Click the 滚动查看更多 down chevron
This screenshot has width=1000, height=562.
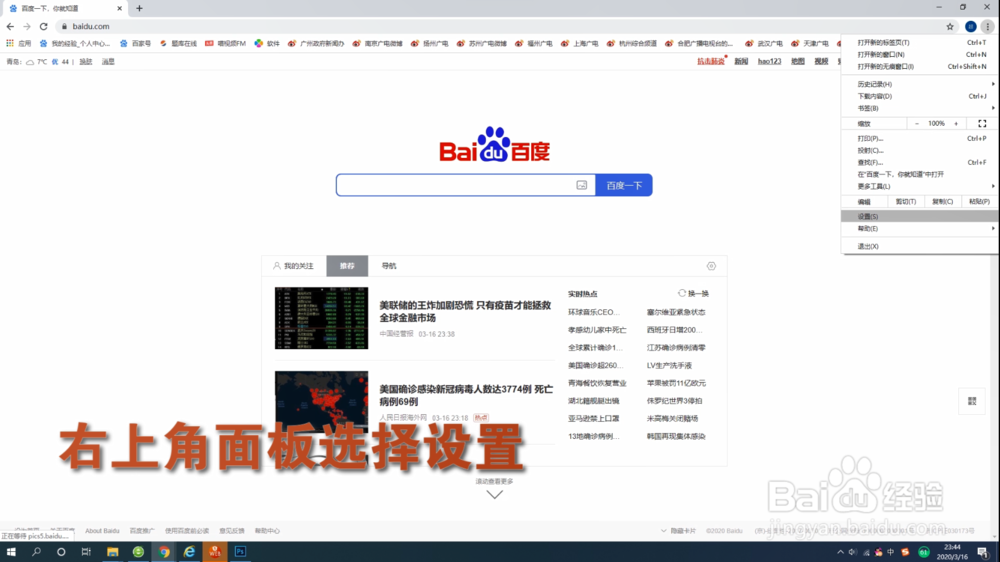pyautogui.click(x=494, y=494)
